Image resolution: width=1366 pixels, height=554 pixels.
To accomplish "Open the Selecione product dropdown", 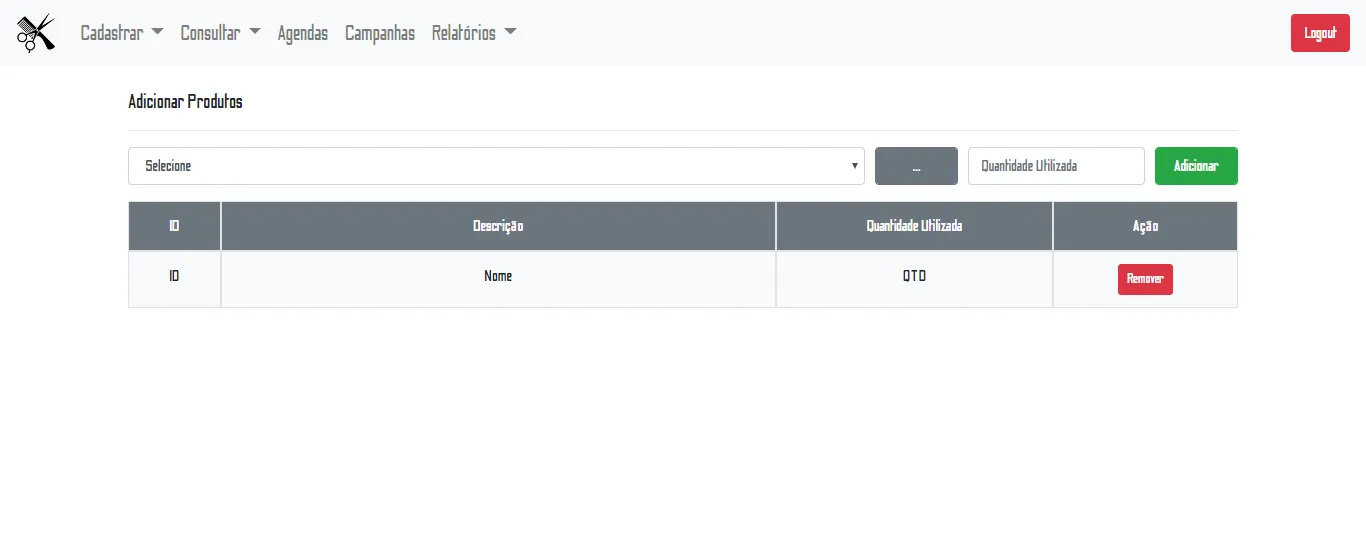I will 496,166.
